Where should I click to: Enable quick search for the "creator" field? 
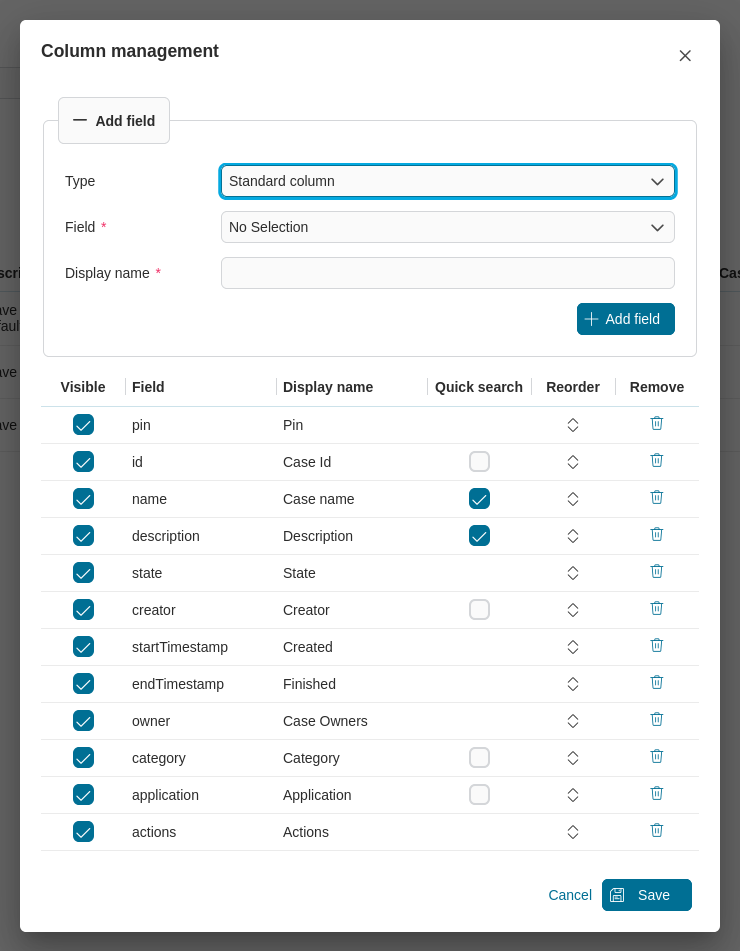479,609
